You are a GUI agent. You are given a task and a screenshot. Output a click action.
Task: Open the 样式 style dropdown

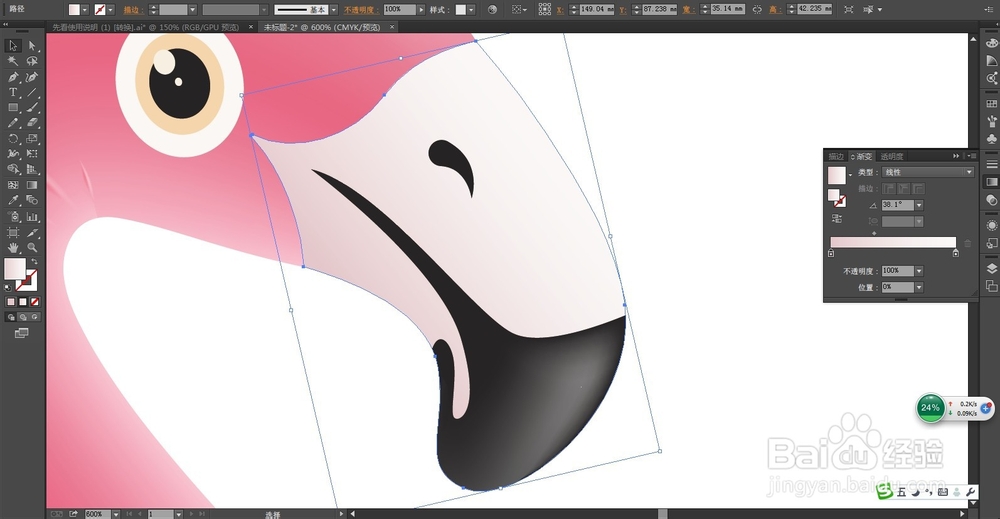[x=471, y=10]
